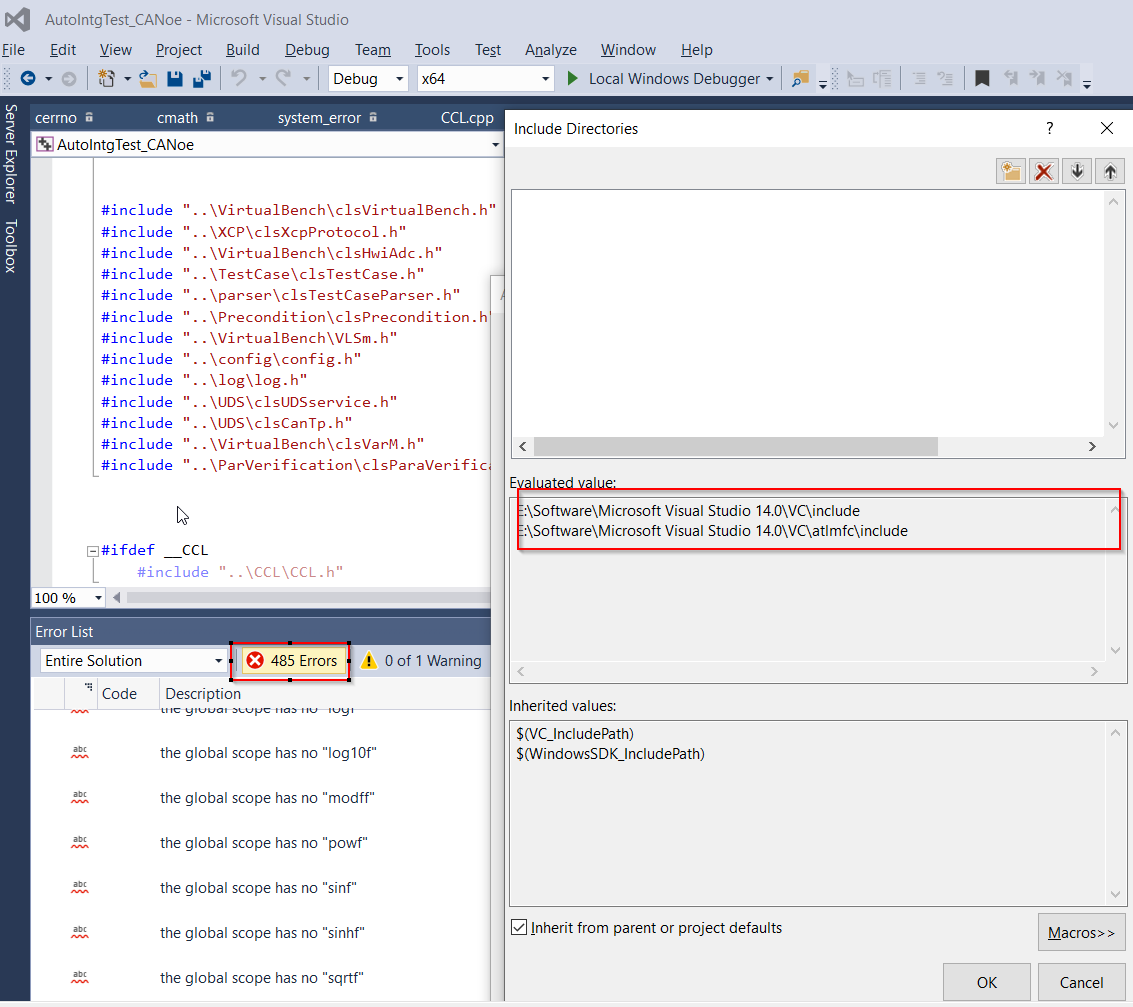
Task: Click the Open File folder icon
Action: tap(148, 79)
